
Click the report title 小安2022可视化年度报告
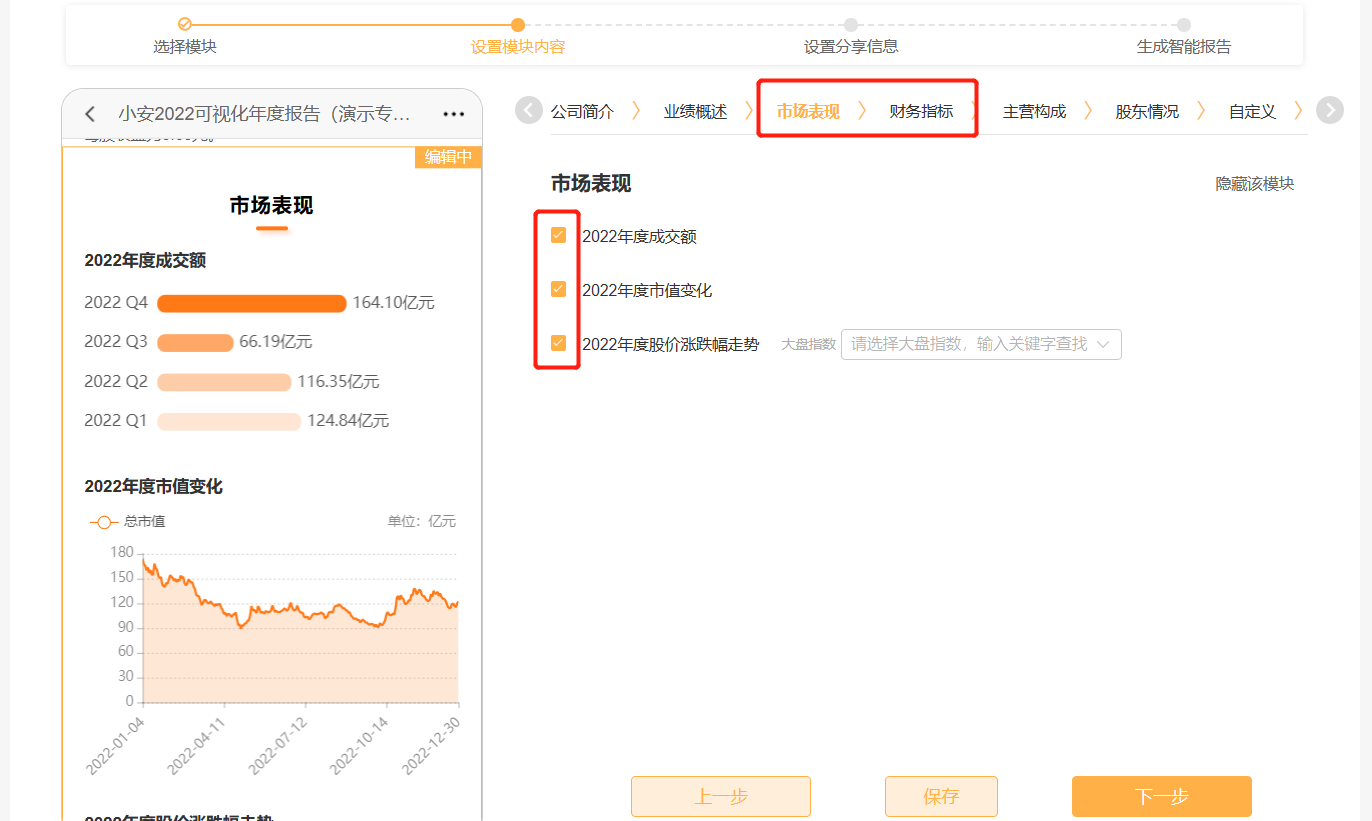[265, 114]
